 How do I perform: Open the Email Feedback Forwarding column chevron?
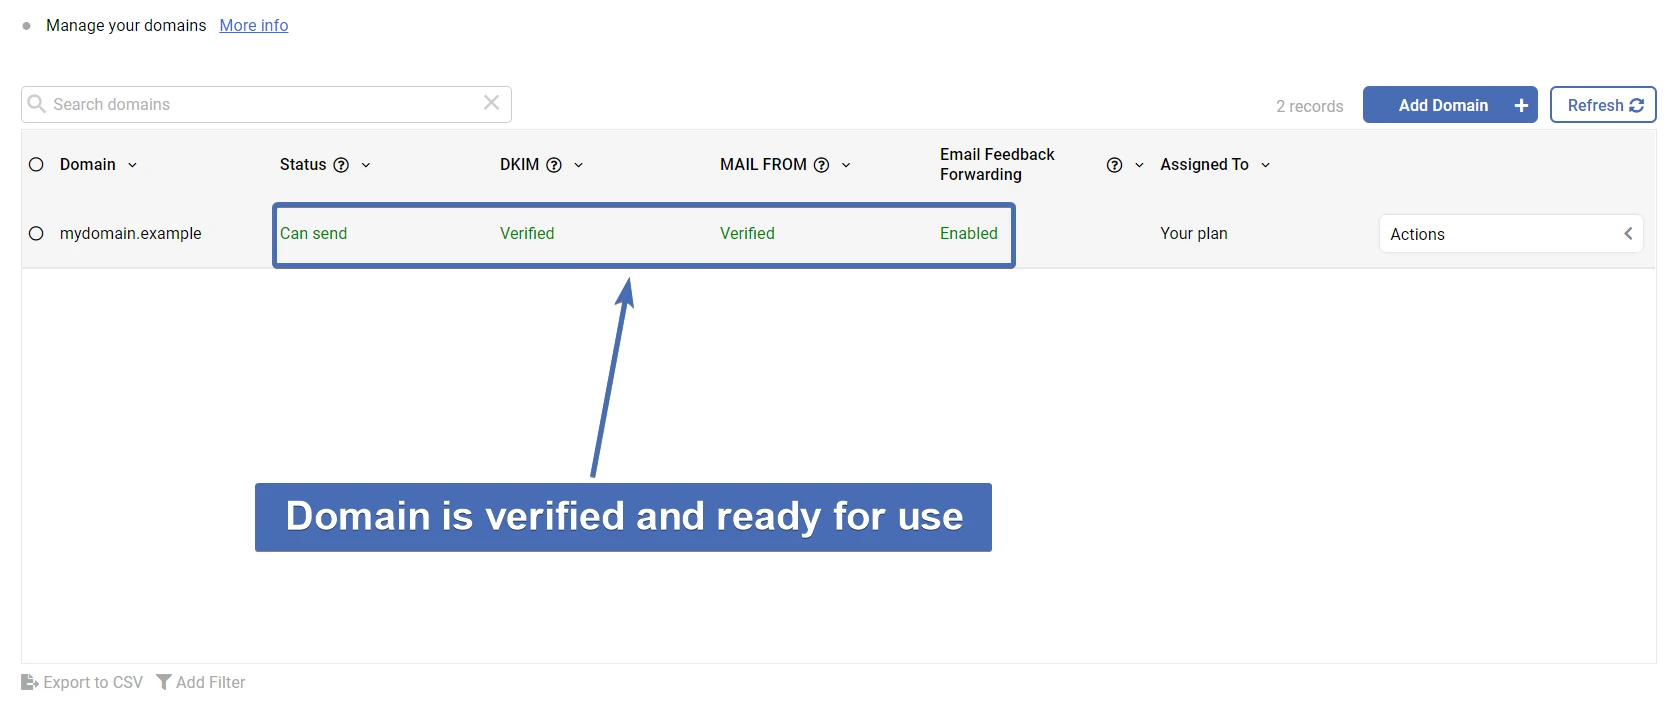[1139, 165]
